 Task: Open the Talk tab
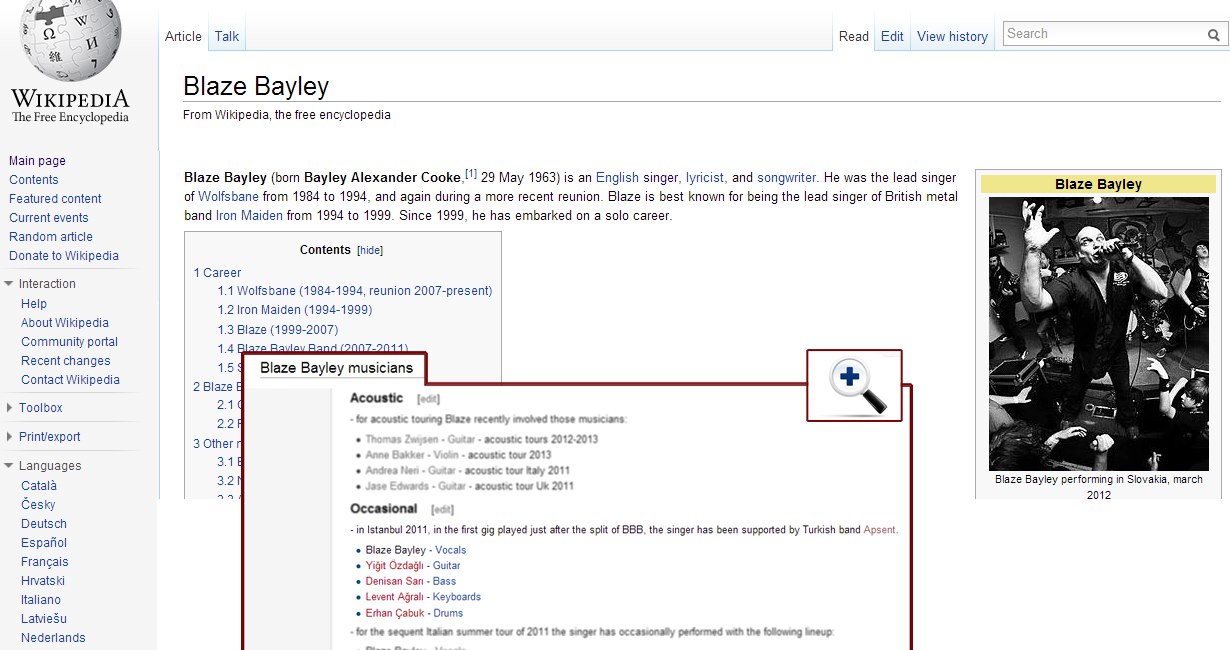(227, 36)
